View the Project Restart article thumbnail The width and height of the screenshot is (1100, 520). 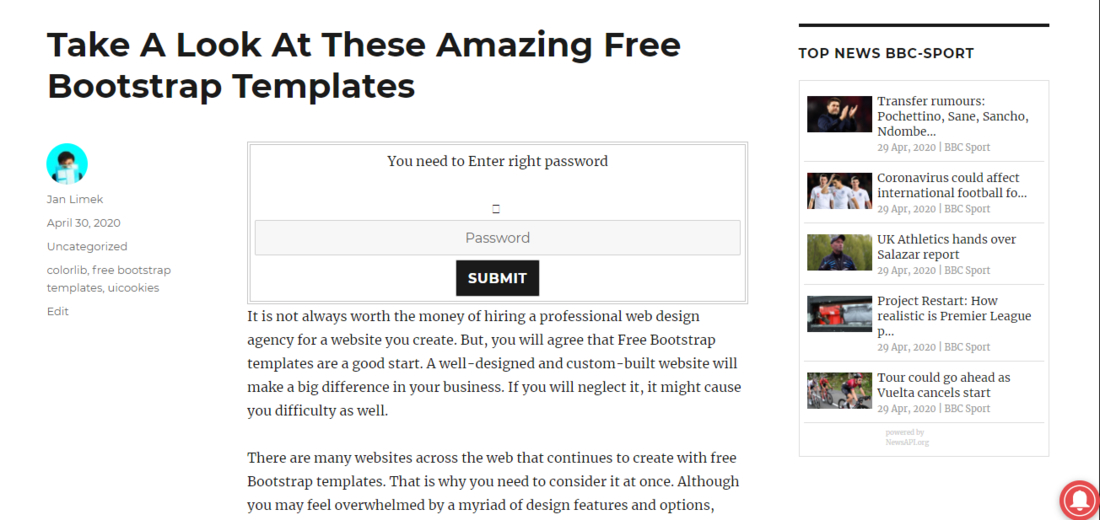(x=840, y=314)
